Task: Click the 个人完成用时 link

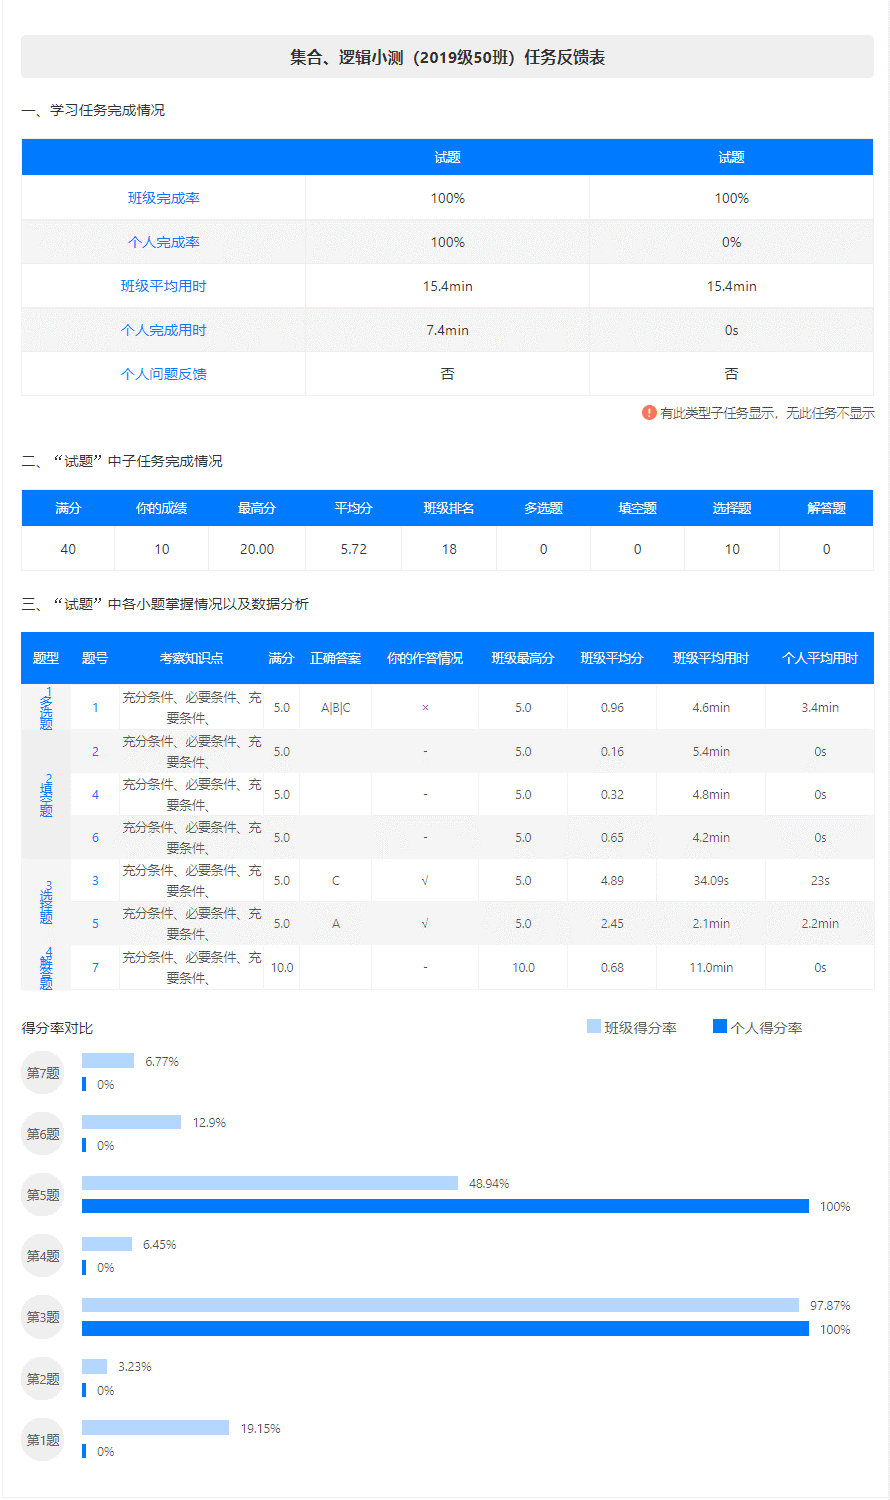Action: pyautogui.click(x=163, y=330)
